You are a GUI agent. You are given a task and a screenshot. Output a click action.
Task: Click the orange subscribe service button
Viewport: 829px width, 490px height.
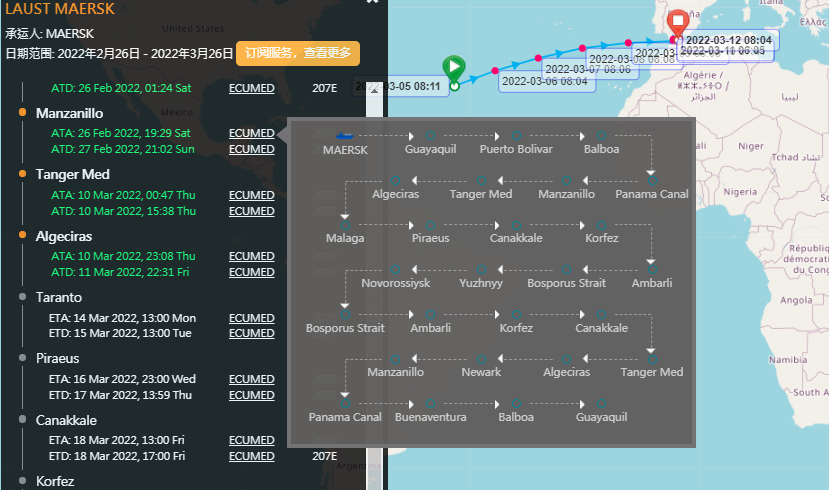[x=297, y=53]
